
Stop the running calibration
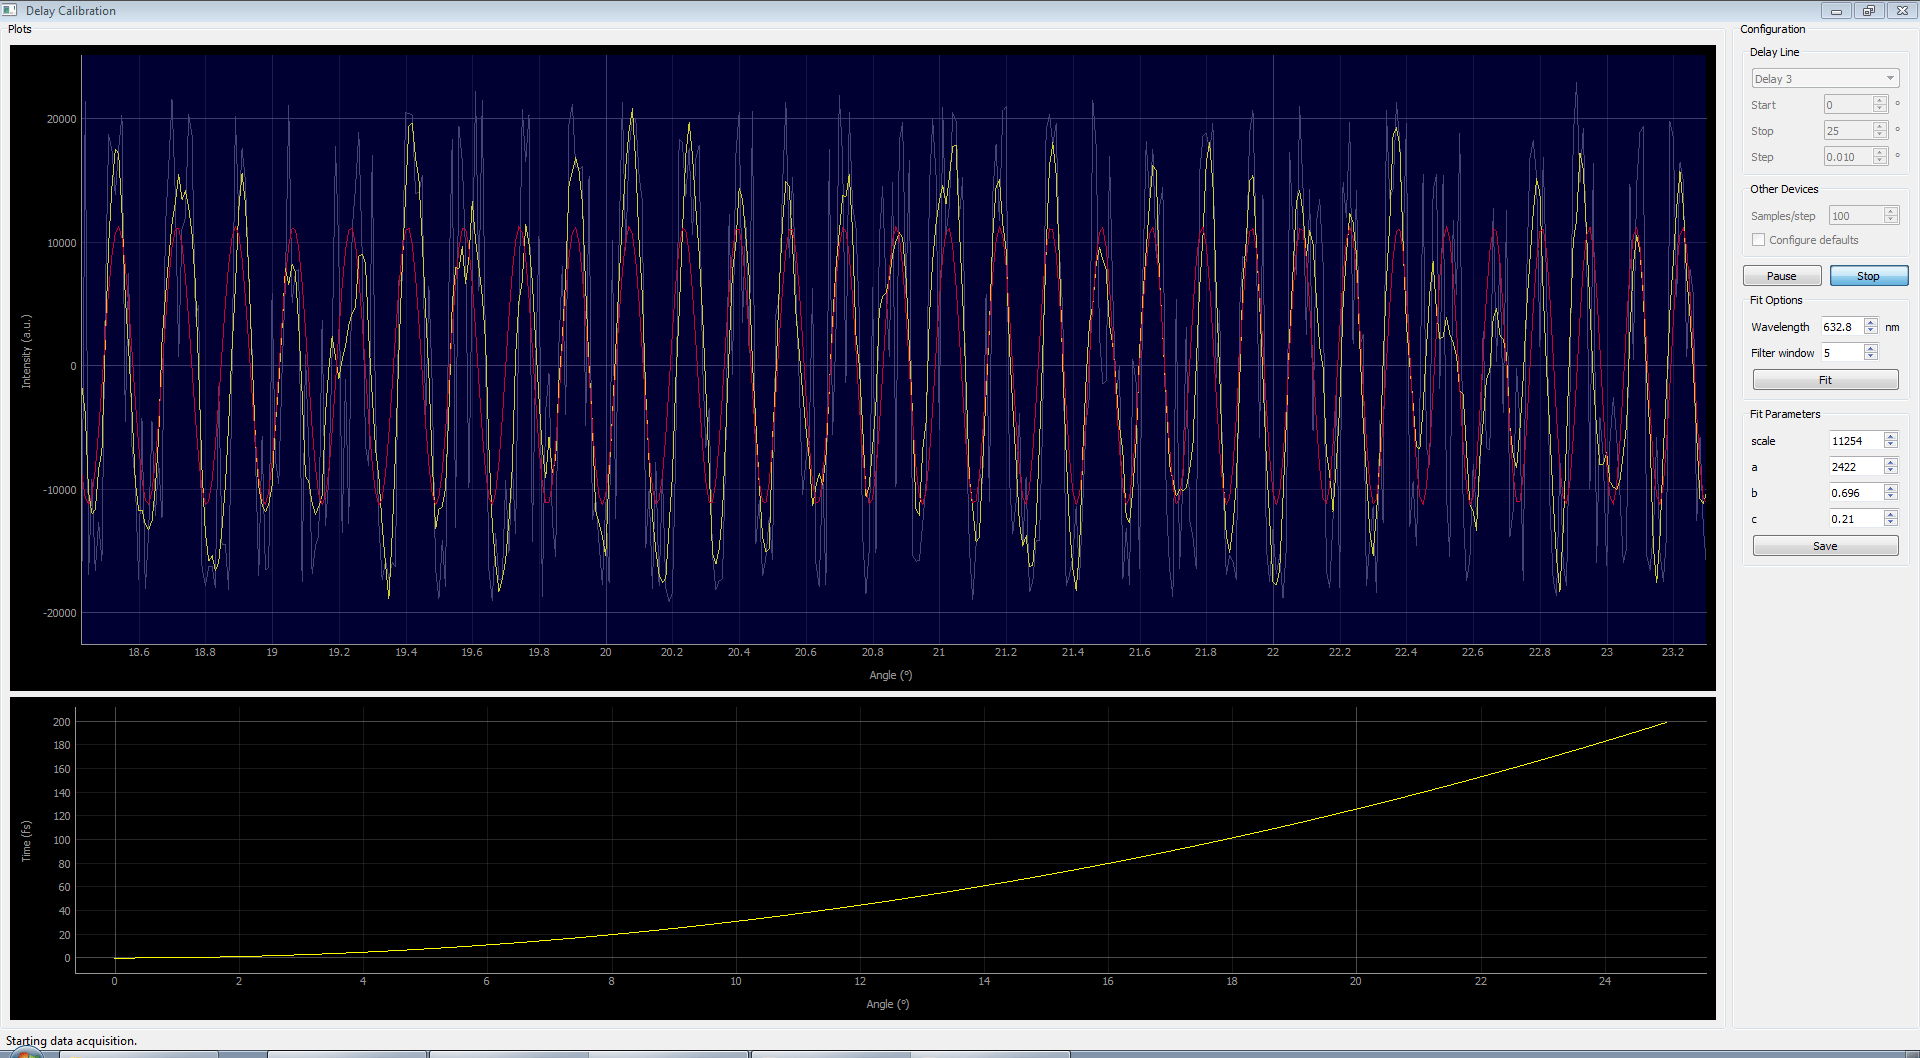pos(1868,275)
